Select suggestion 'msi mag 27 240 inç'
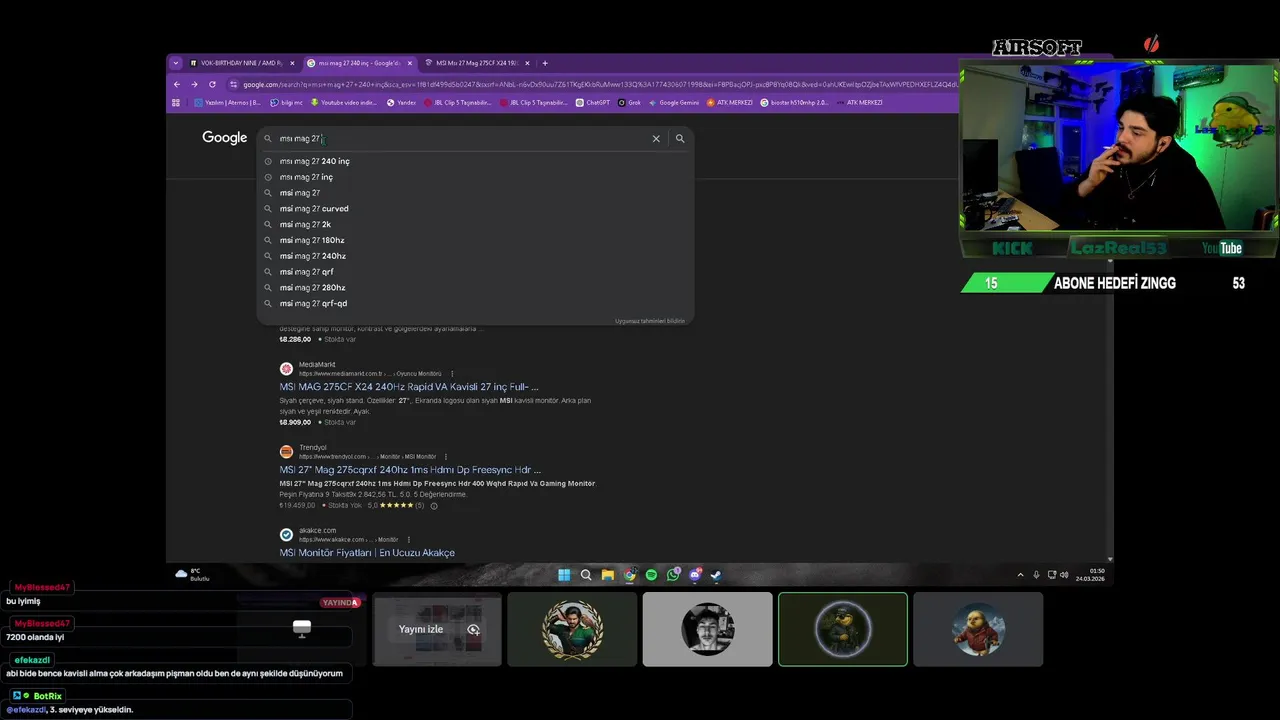Screen dimensions: 1280x720 point(475,161)
